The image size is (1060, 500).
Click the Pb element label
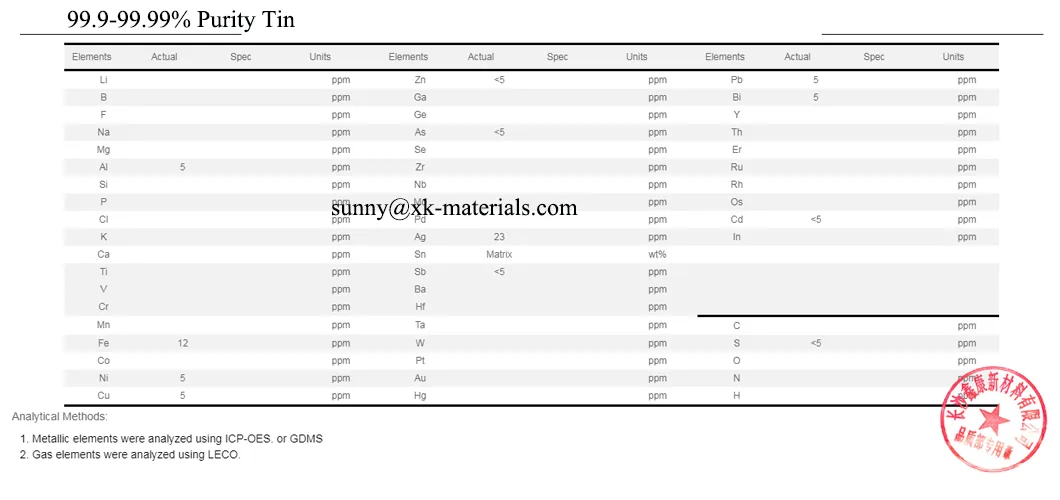737,79
